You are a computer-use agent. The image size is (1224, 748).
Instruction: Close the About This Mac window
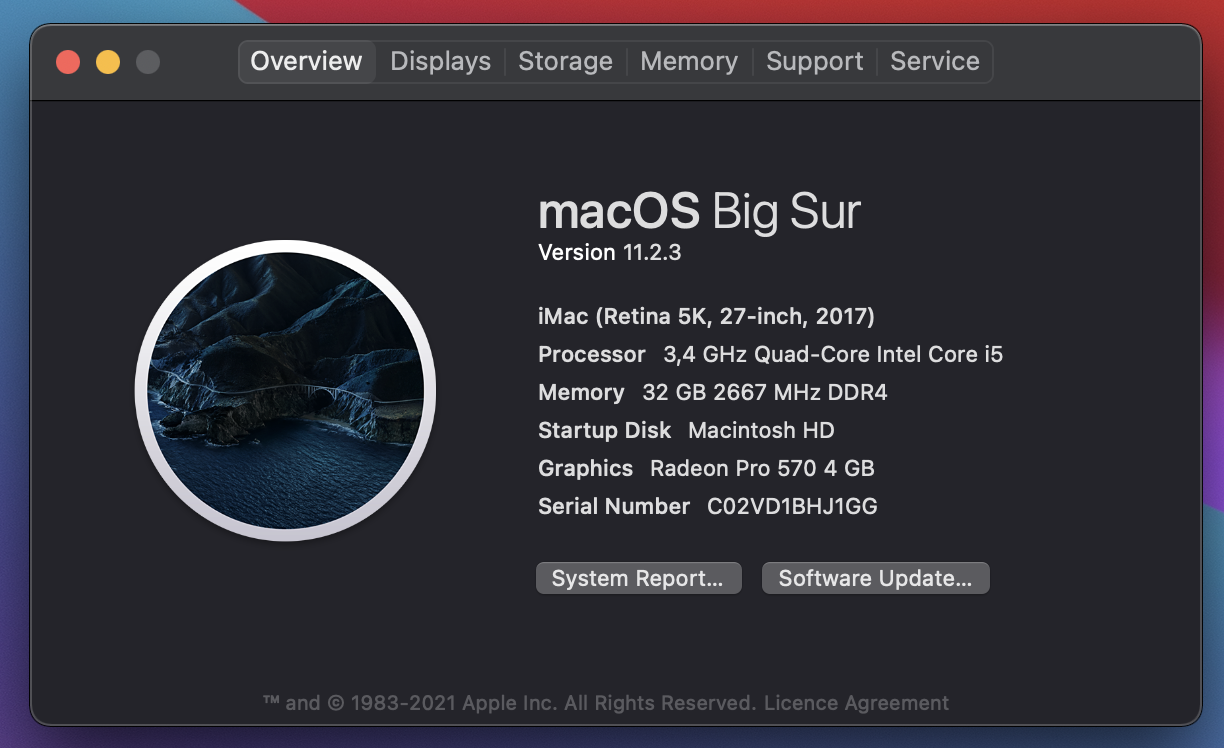(68, 62)
